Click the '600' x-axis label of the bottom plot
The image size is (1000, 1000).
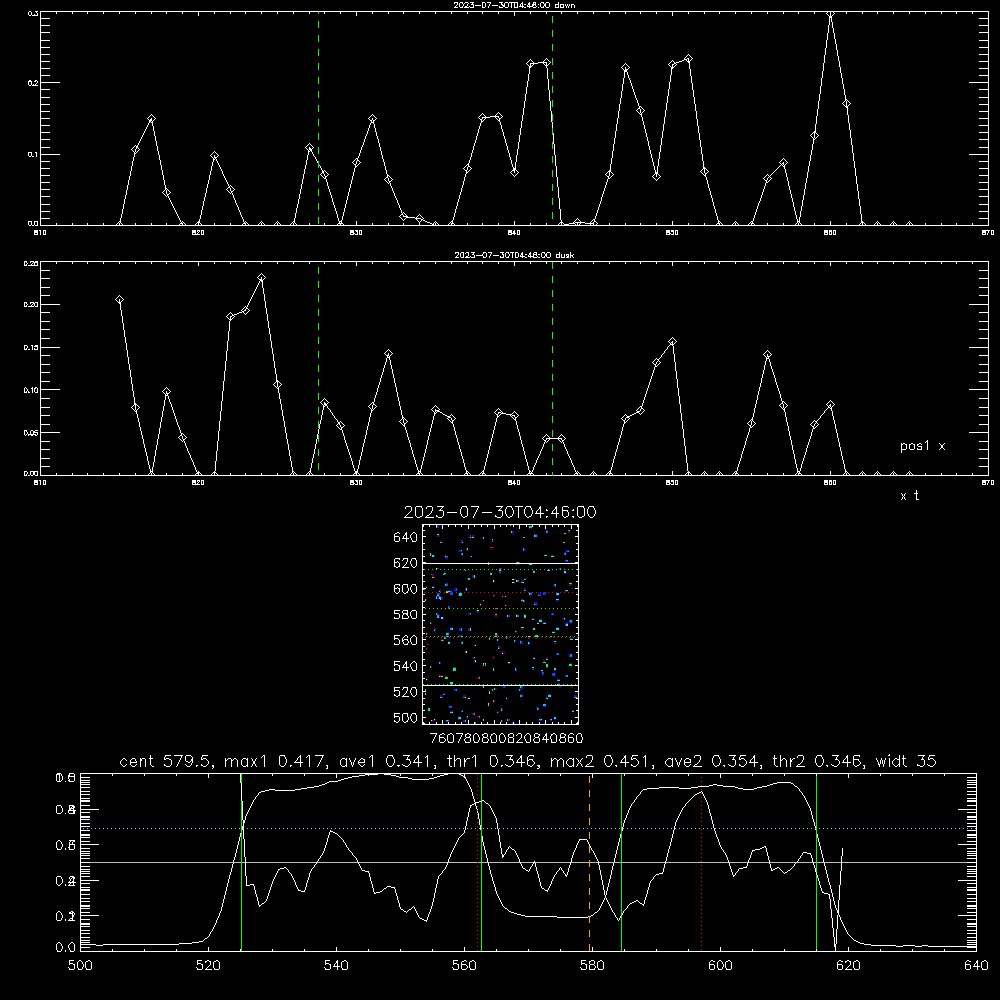point(720,965)
